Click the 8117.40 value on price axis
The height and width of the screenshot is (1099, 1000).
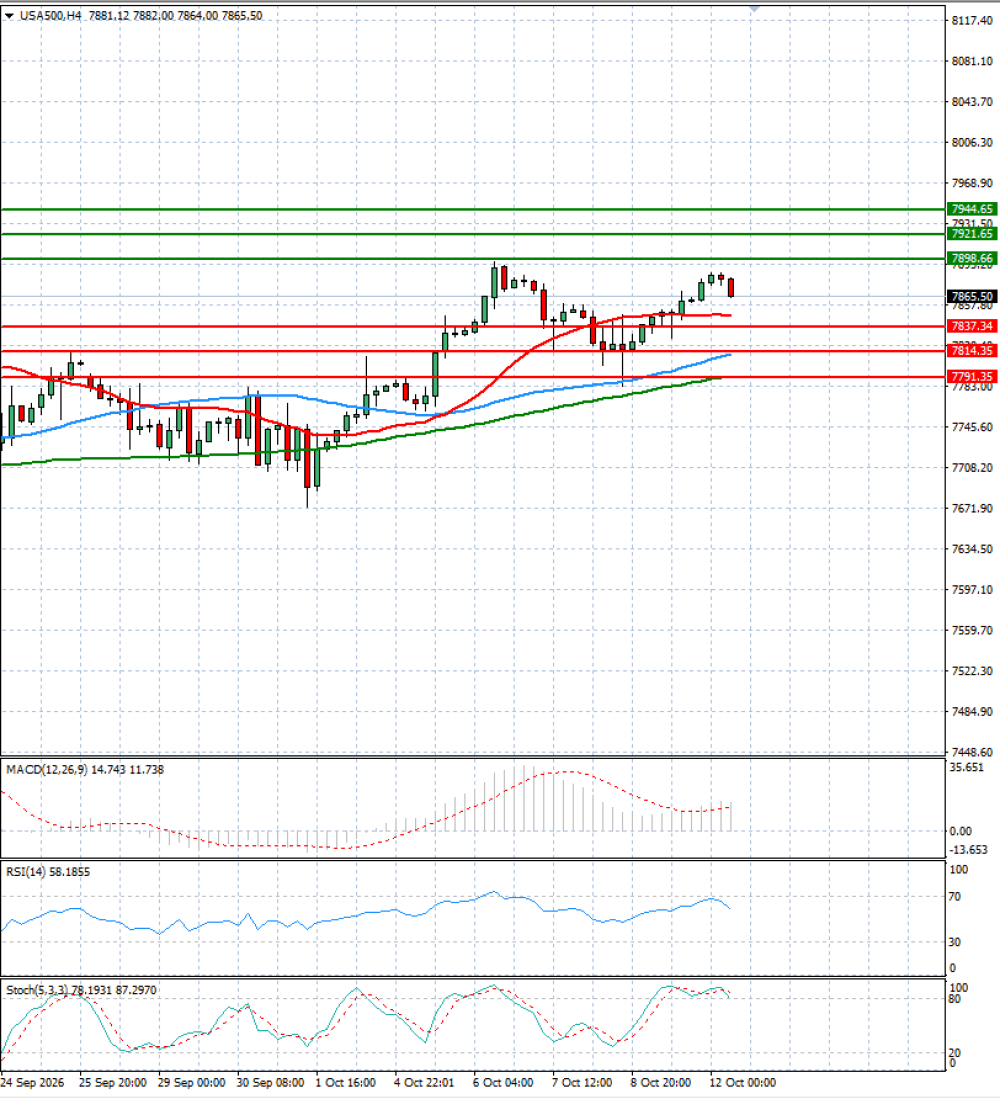coord(972,21)
